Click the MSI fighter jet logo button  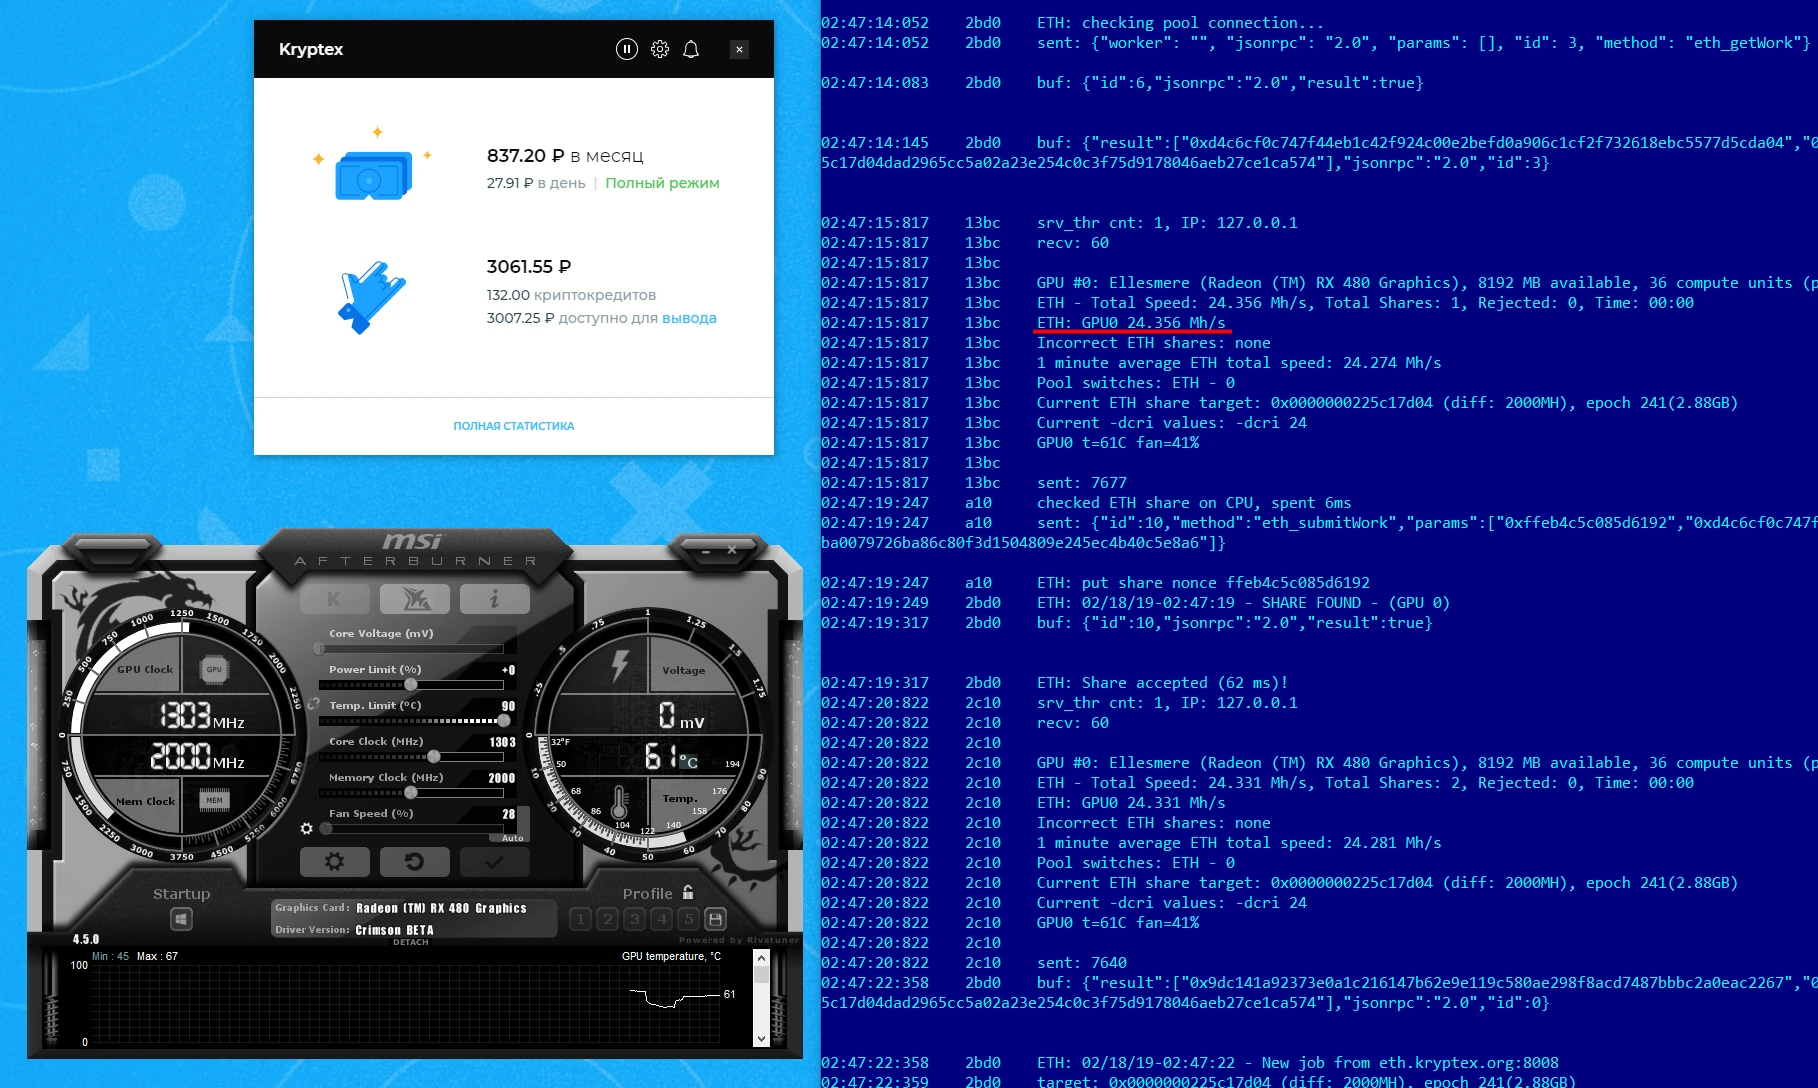tap(415, 599)
